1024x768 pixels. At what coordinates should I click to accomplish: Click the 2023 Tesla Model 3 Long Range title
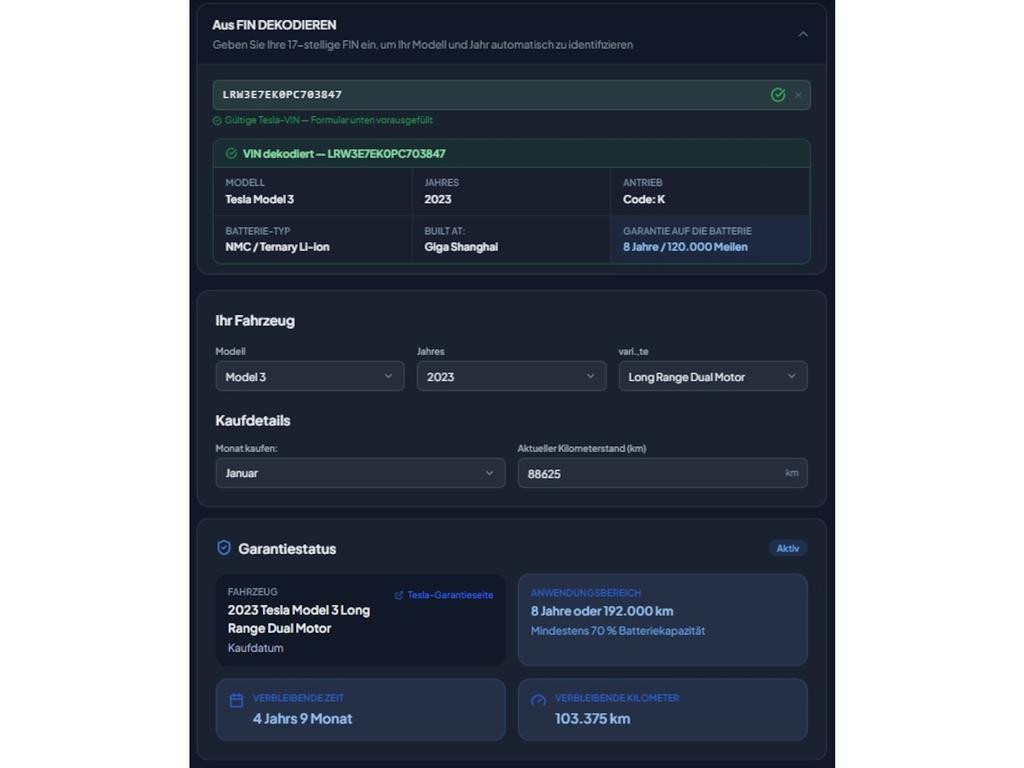(298, 619)
